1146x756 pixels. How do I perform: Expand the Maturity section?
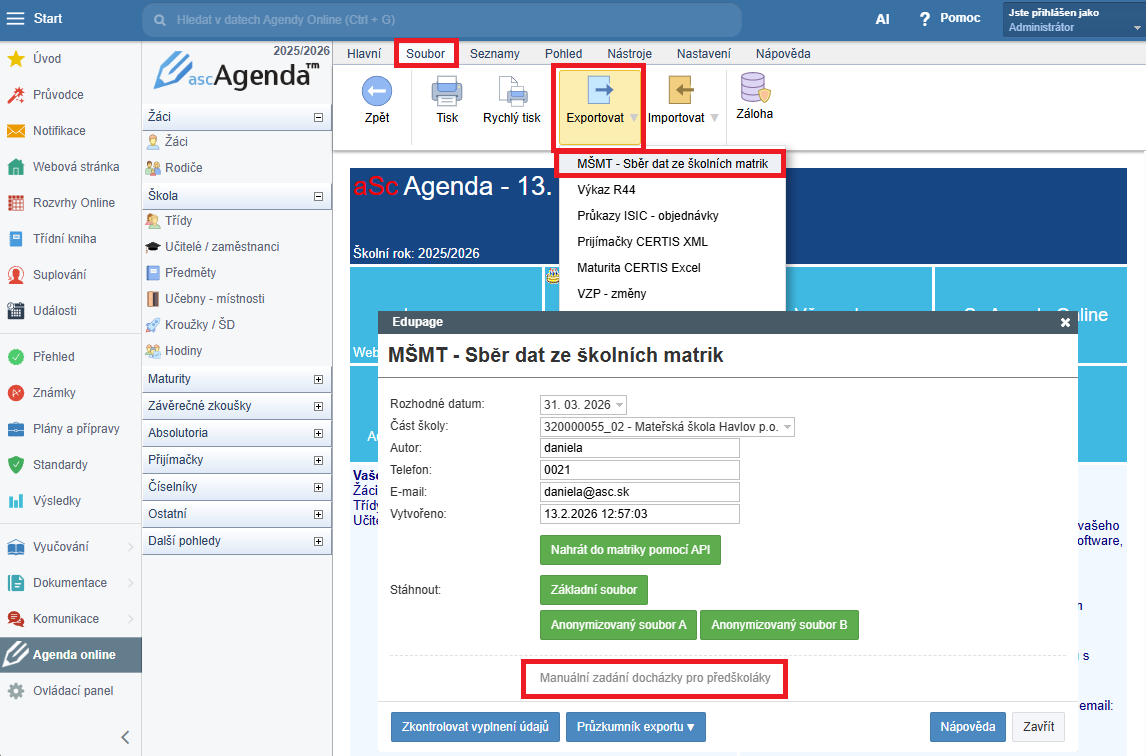coord(318,380)
